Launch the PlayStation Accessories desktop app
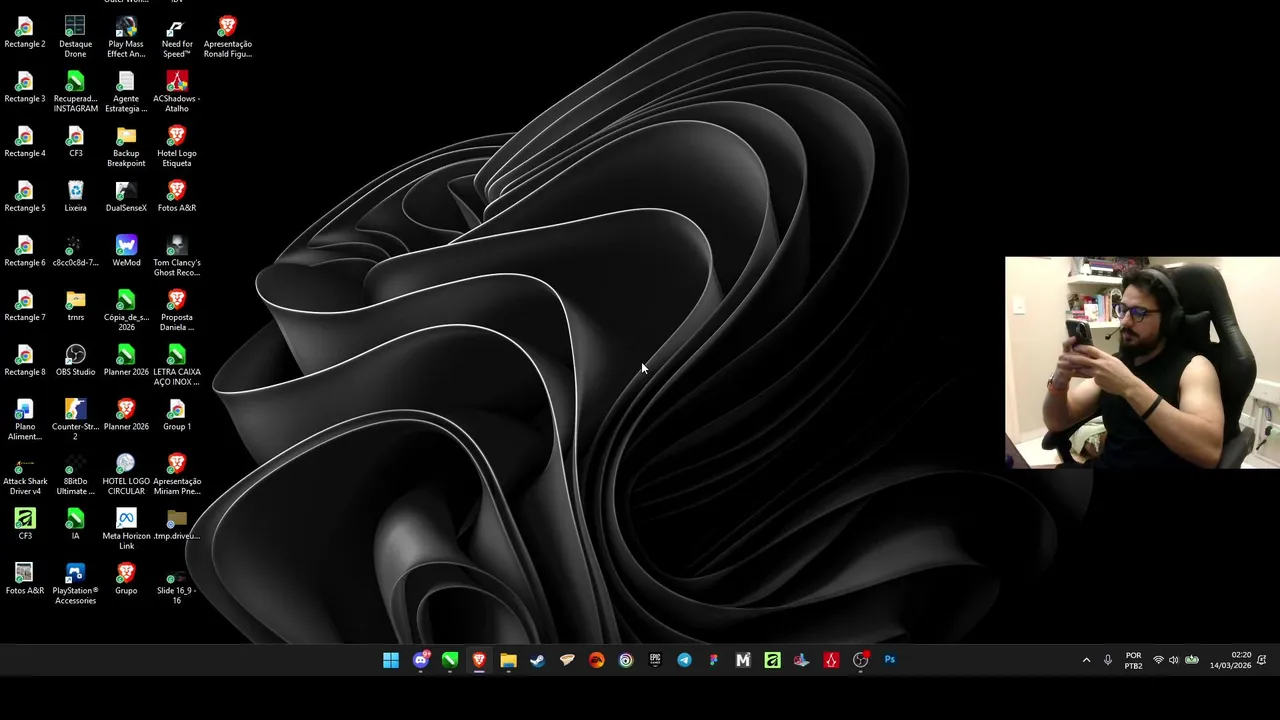 (x=75, y=583)
